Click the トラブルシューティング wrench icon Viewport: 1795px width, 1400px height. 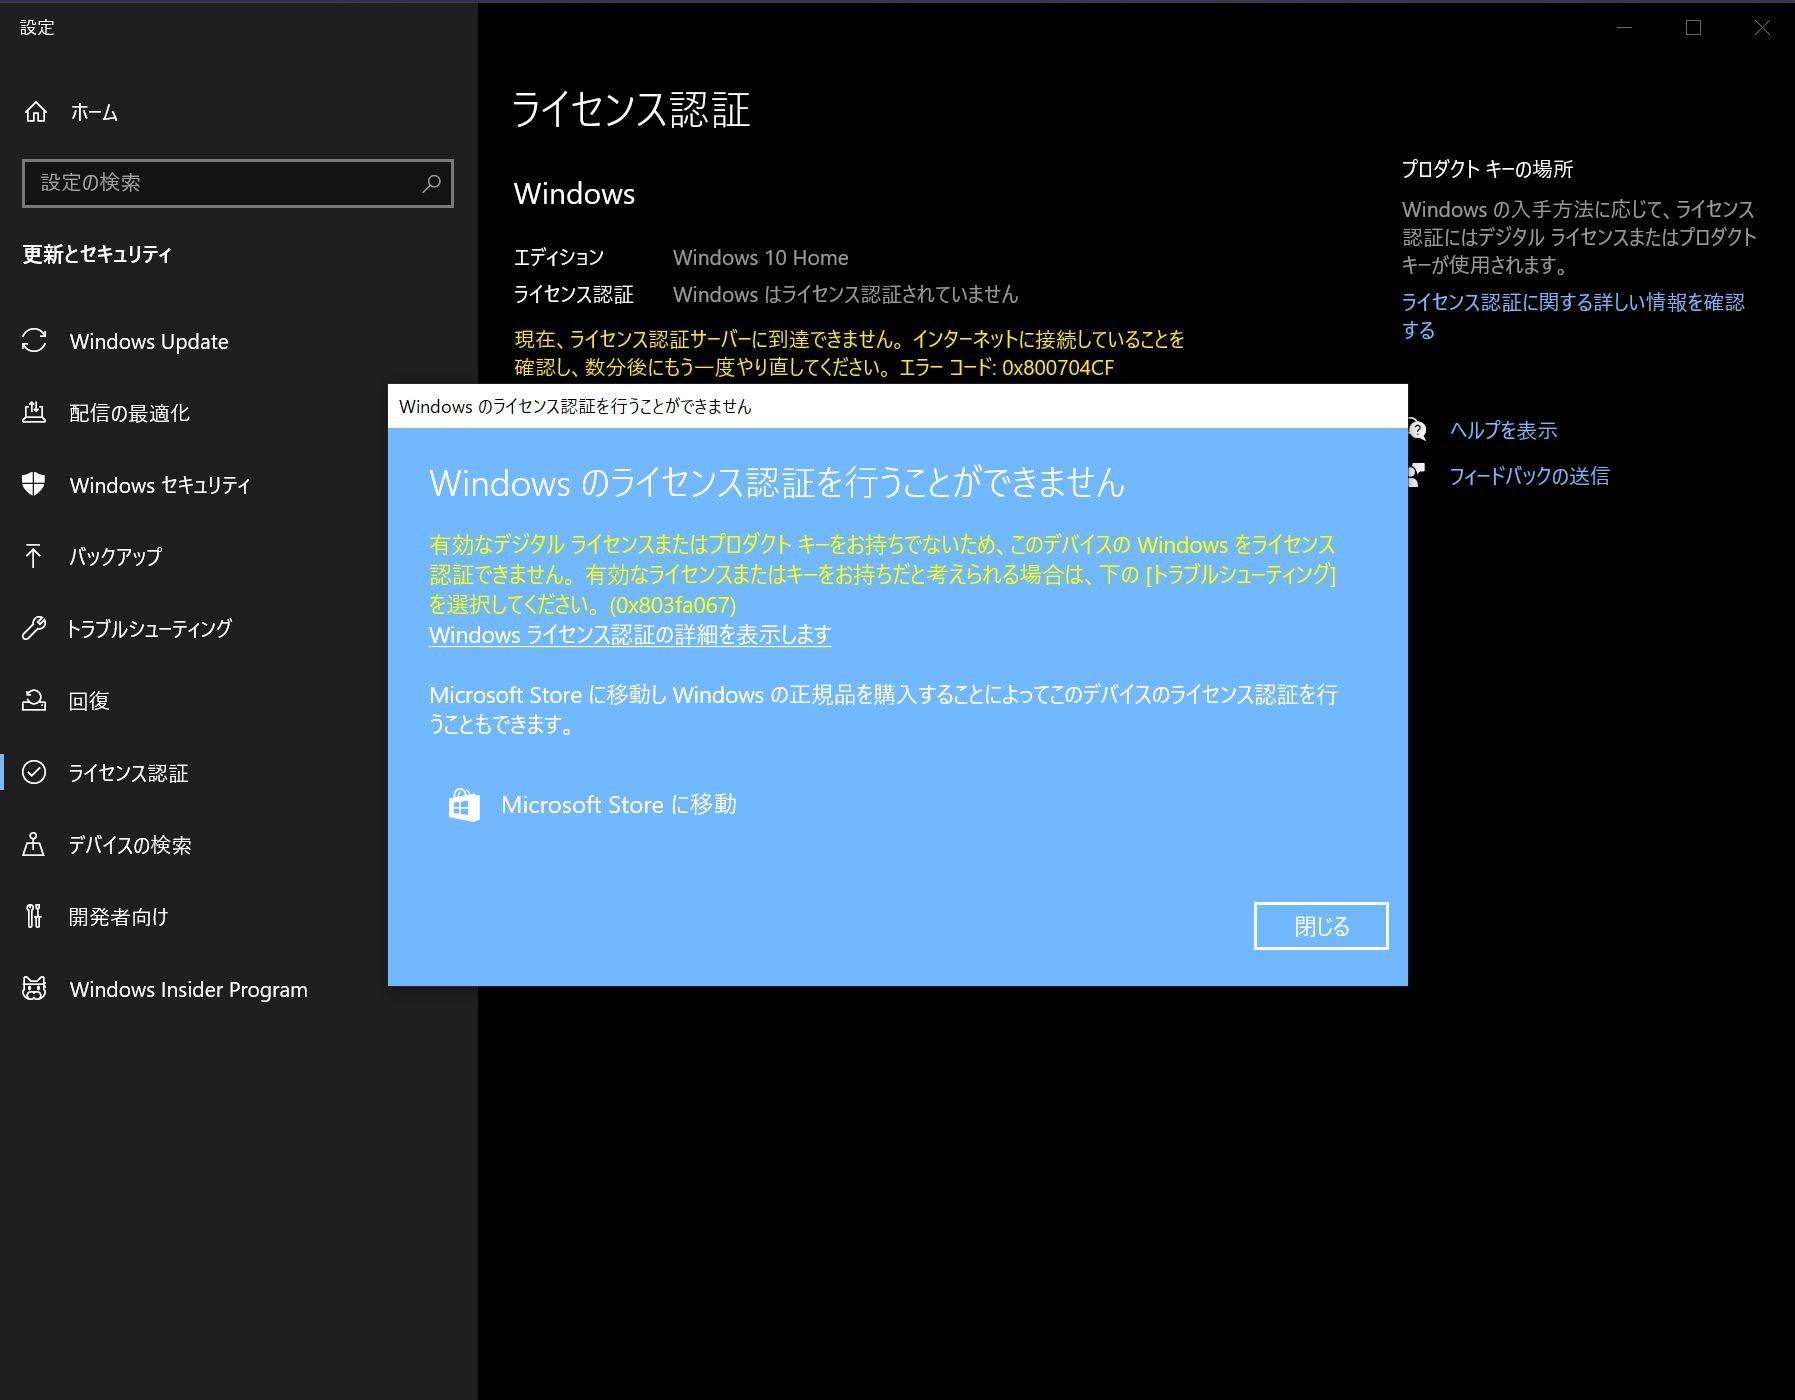pyautogui.click(x=34, y=628)
